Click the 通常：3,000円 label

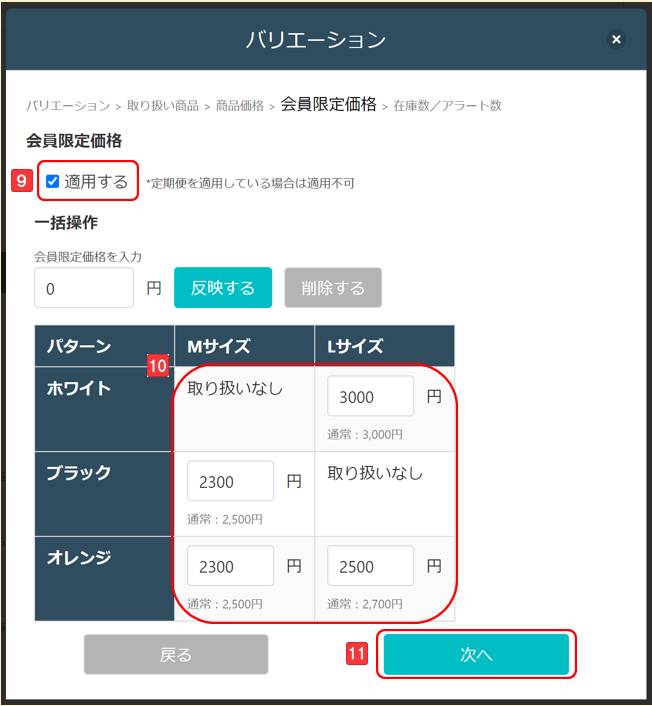click(365, 434)
